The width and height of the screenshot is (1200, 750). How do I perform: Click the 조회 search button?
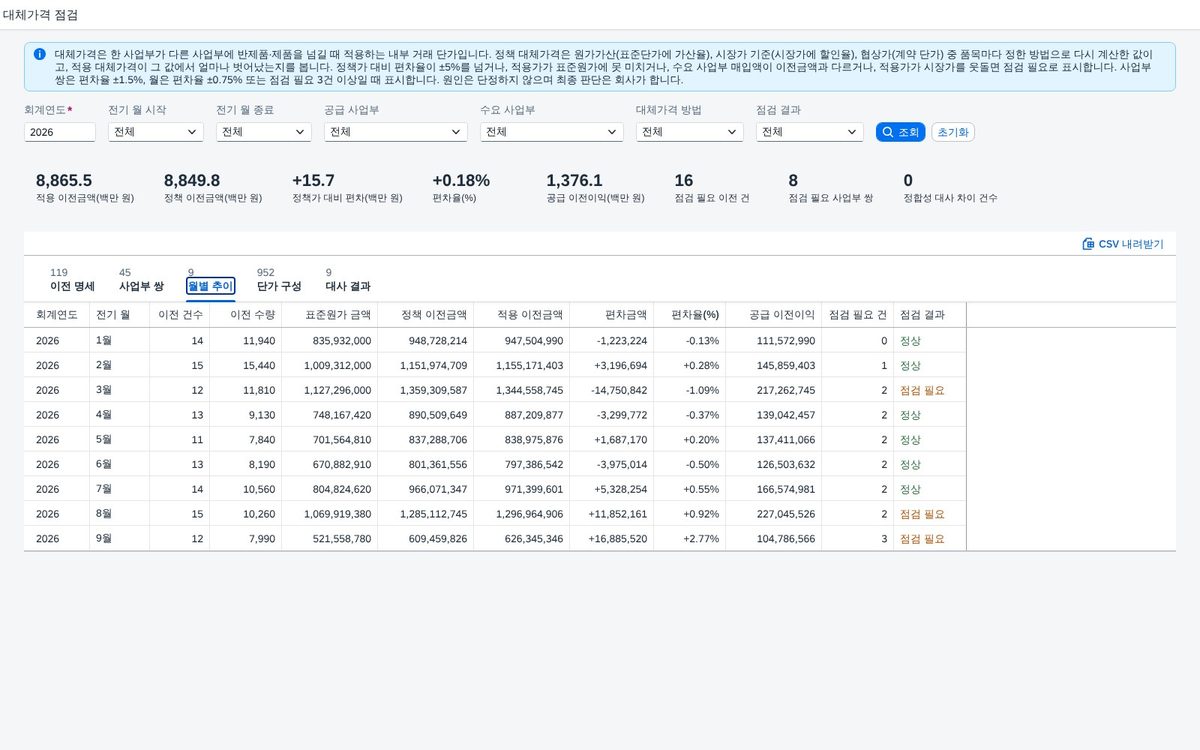coord(900,132)
